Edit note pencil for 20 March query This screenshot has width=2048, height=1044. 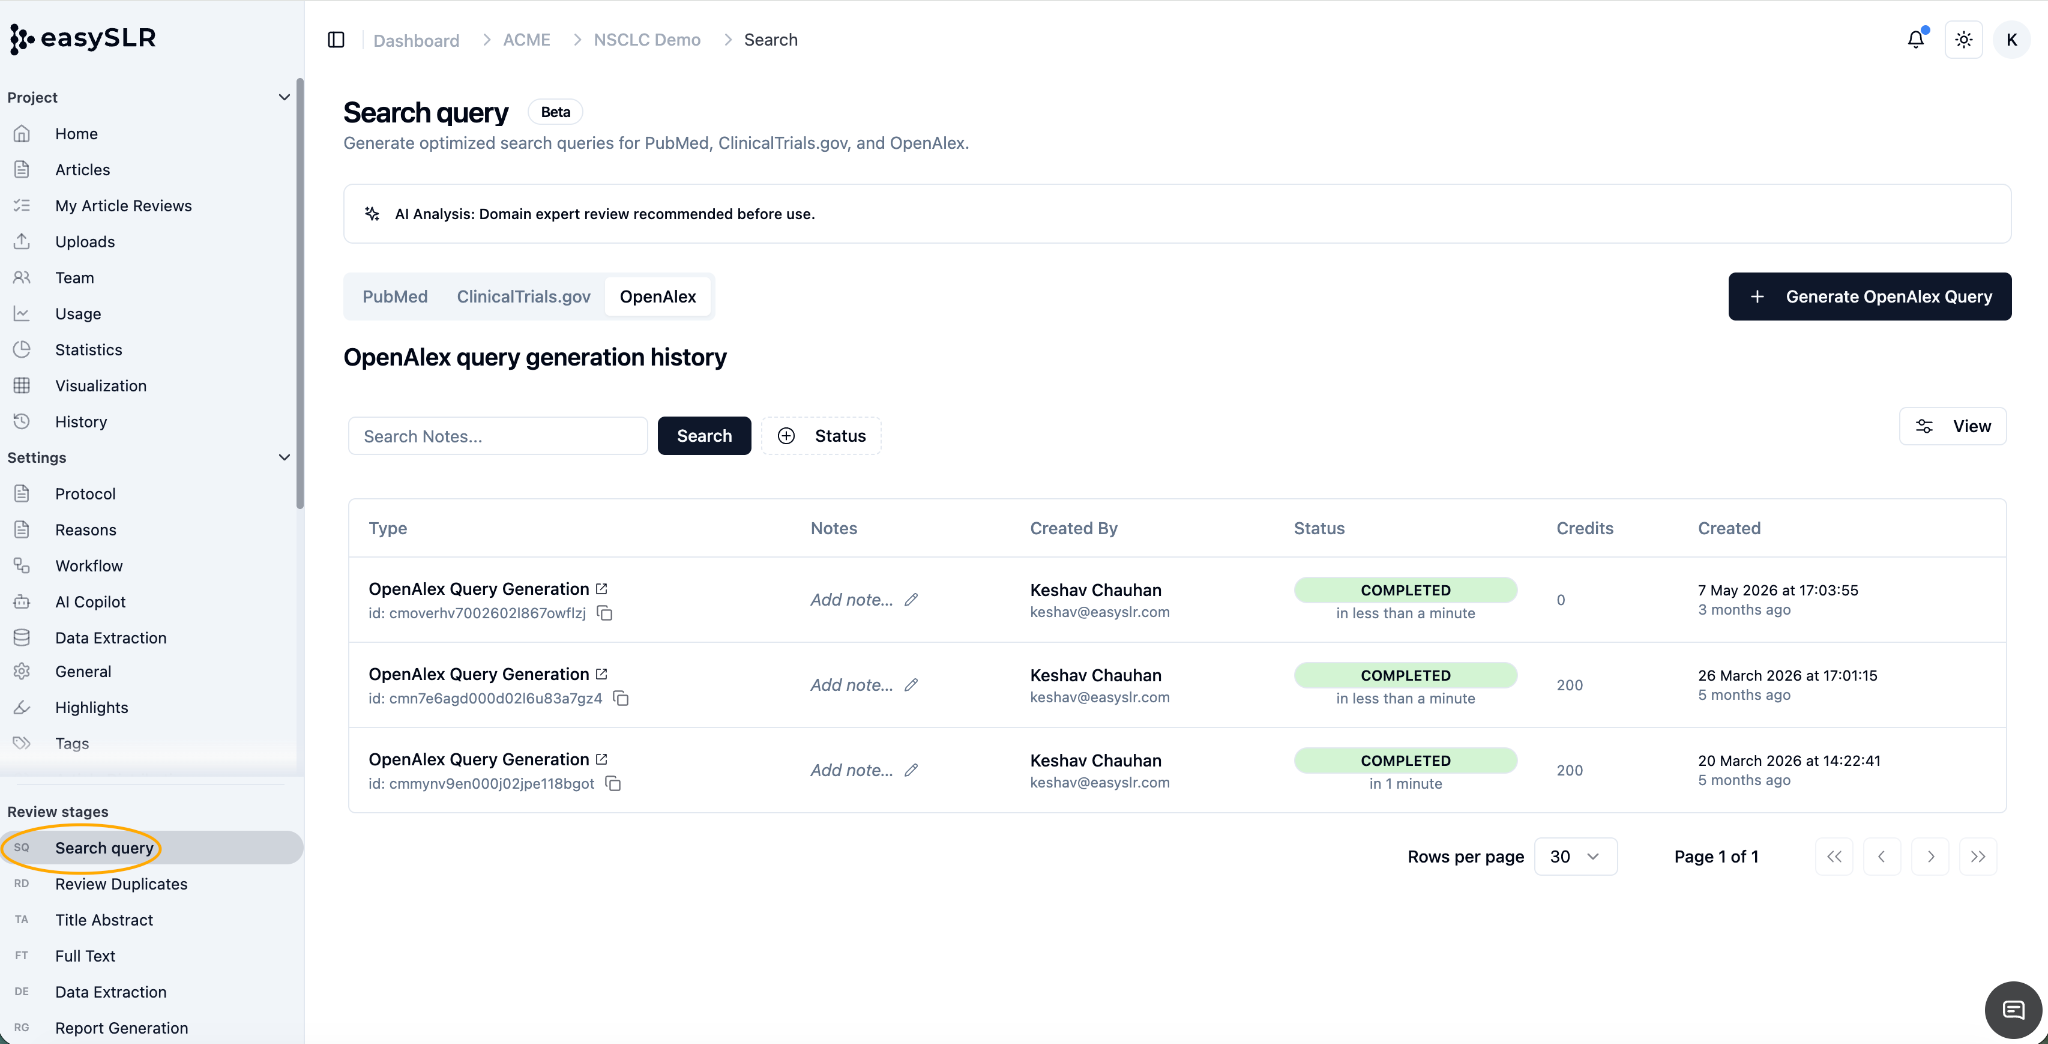tap(911, 770)
